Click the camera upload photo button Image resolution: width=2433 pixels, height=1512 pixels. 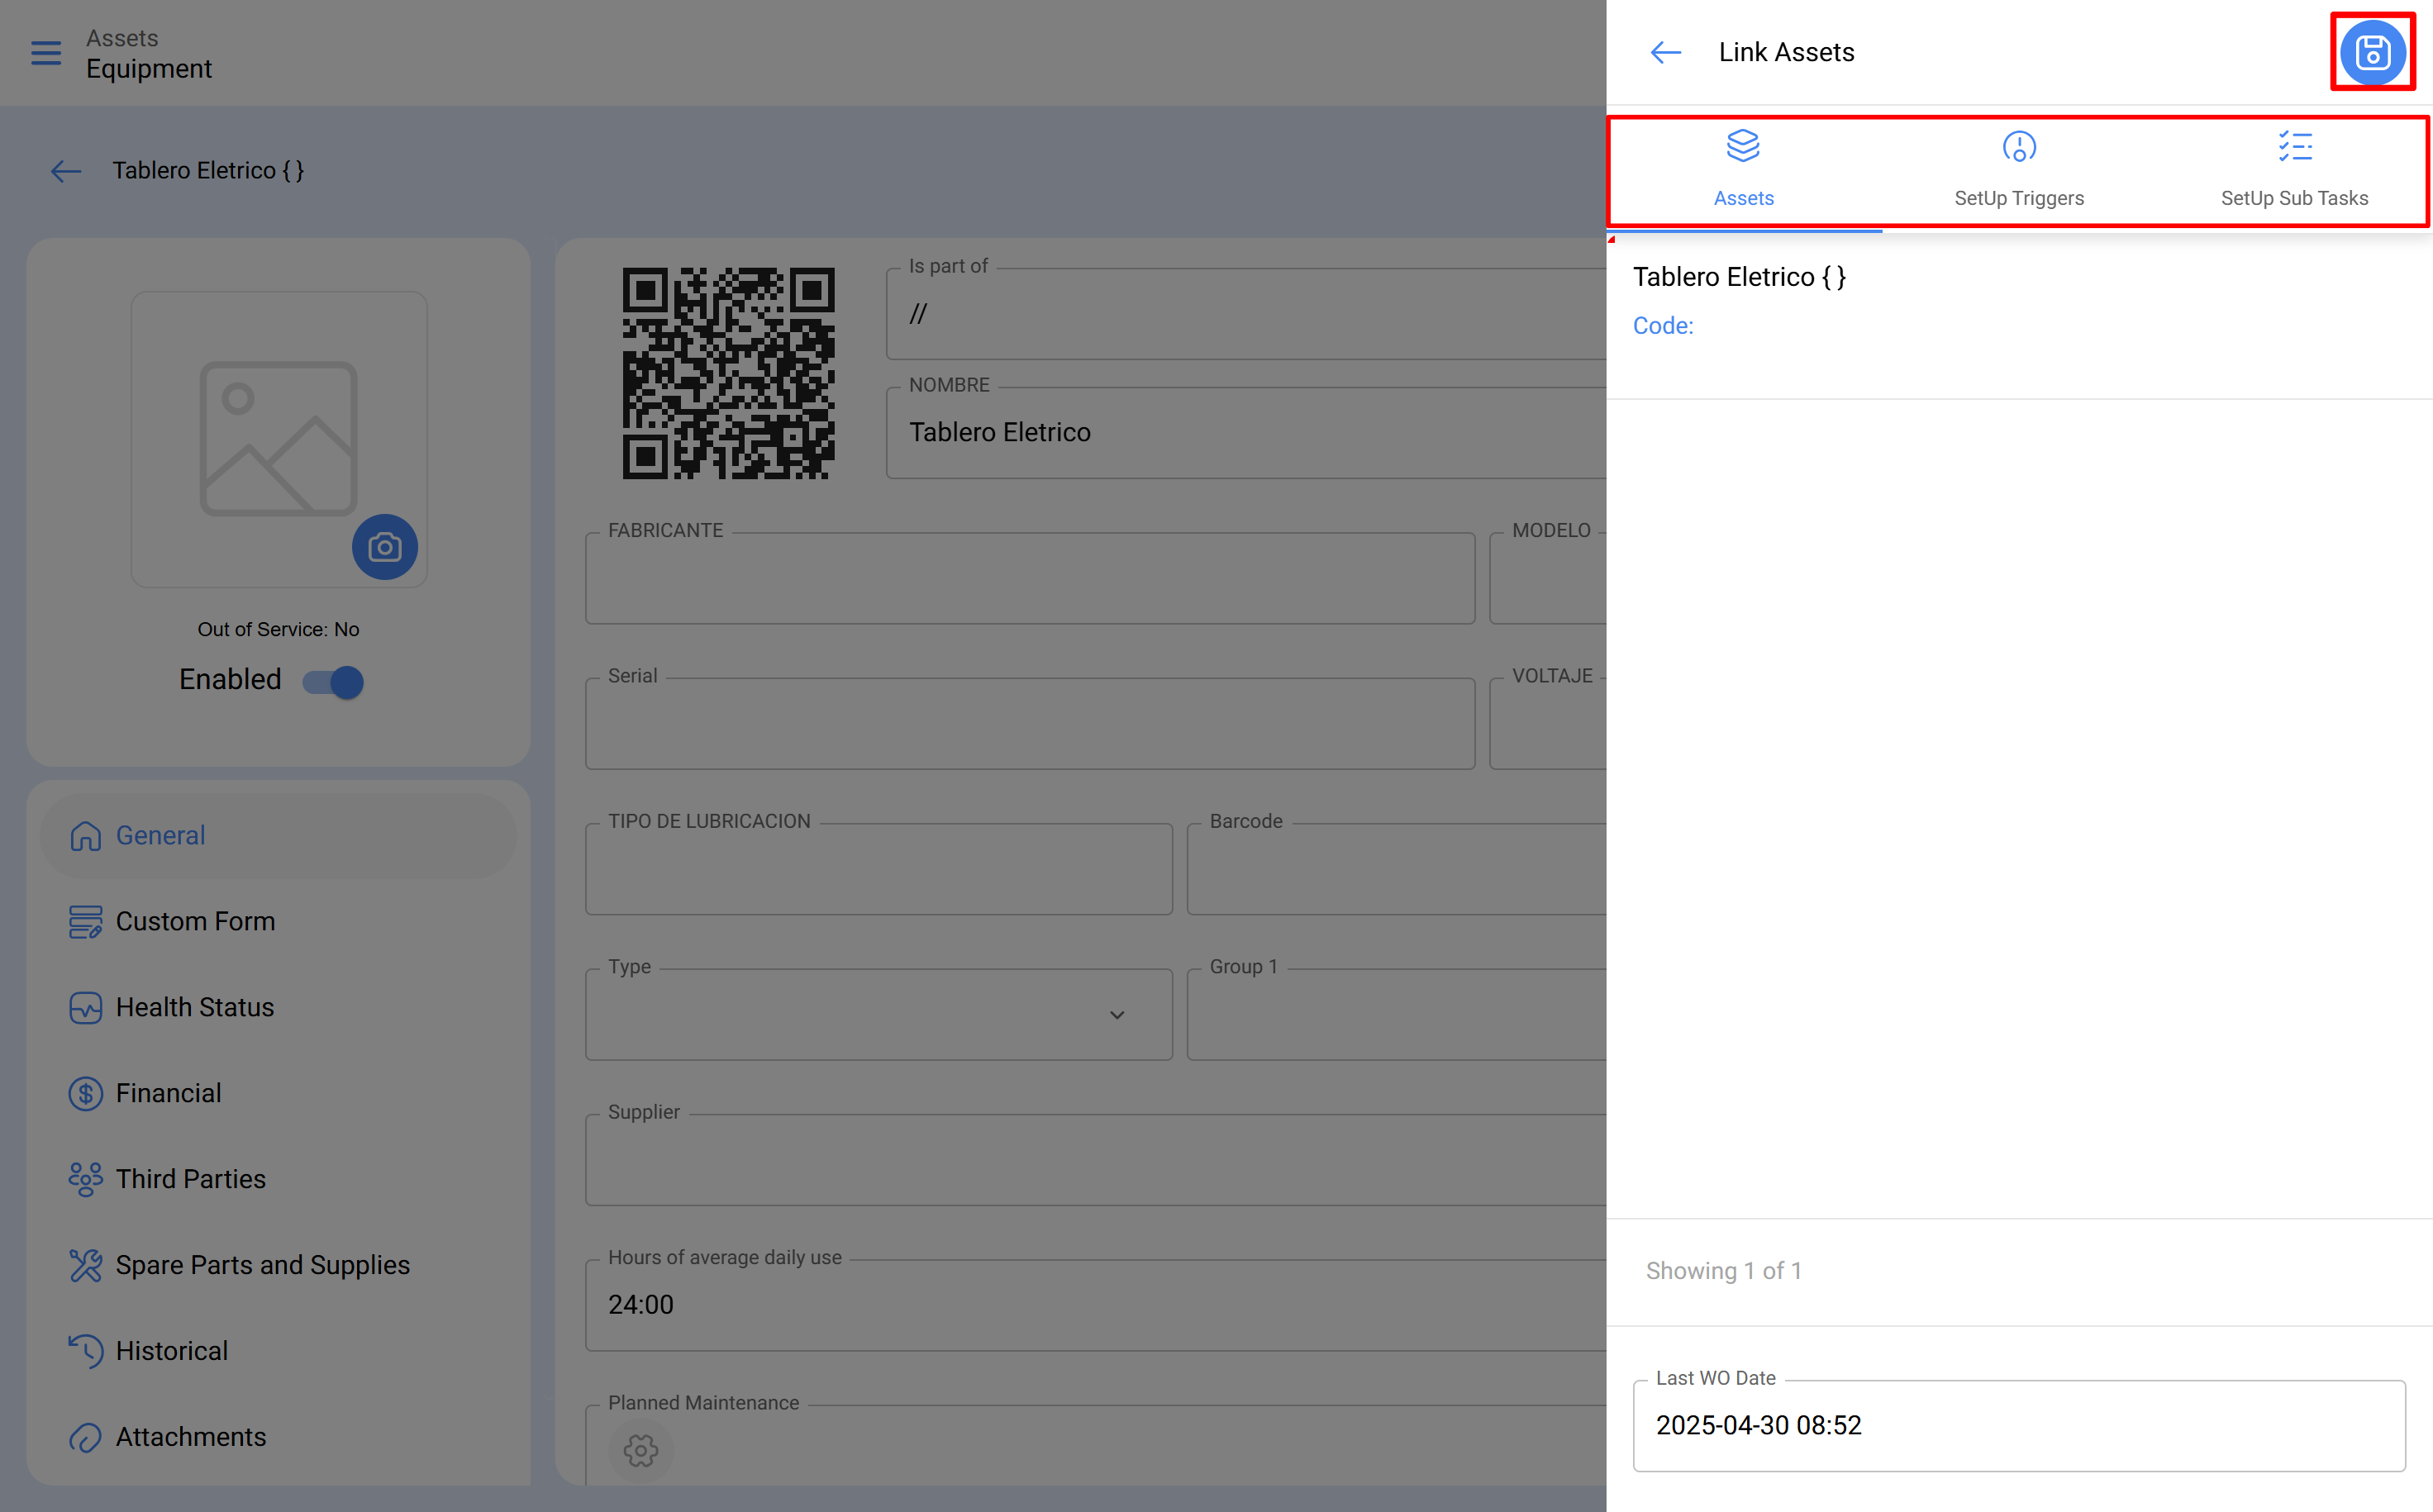click(384, 547)
